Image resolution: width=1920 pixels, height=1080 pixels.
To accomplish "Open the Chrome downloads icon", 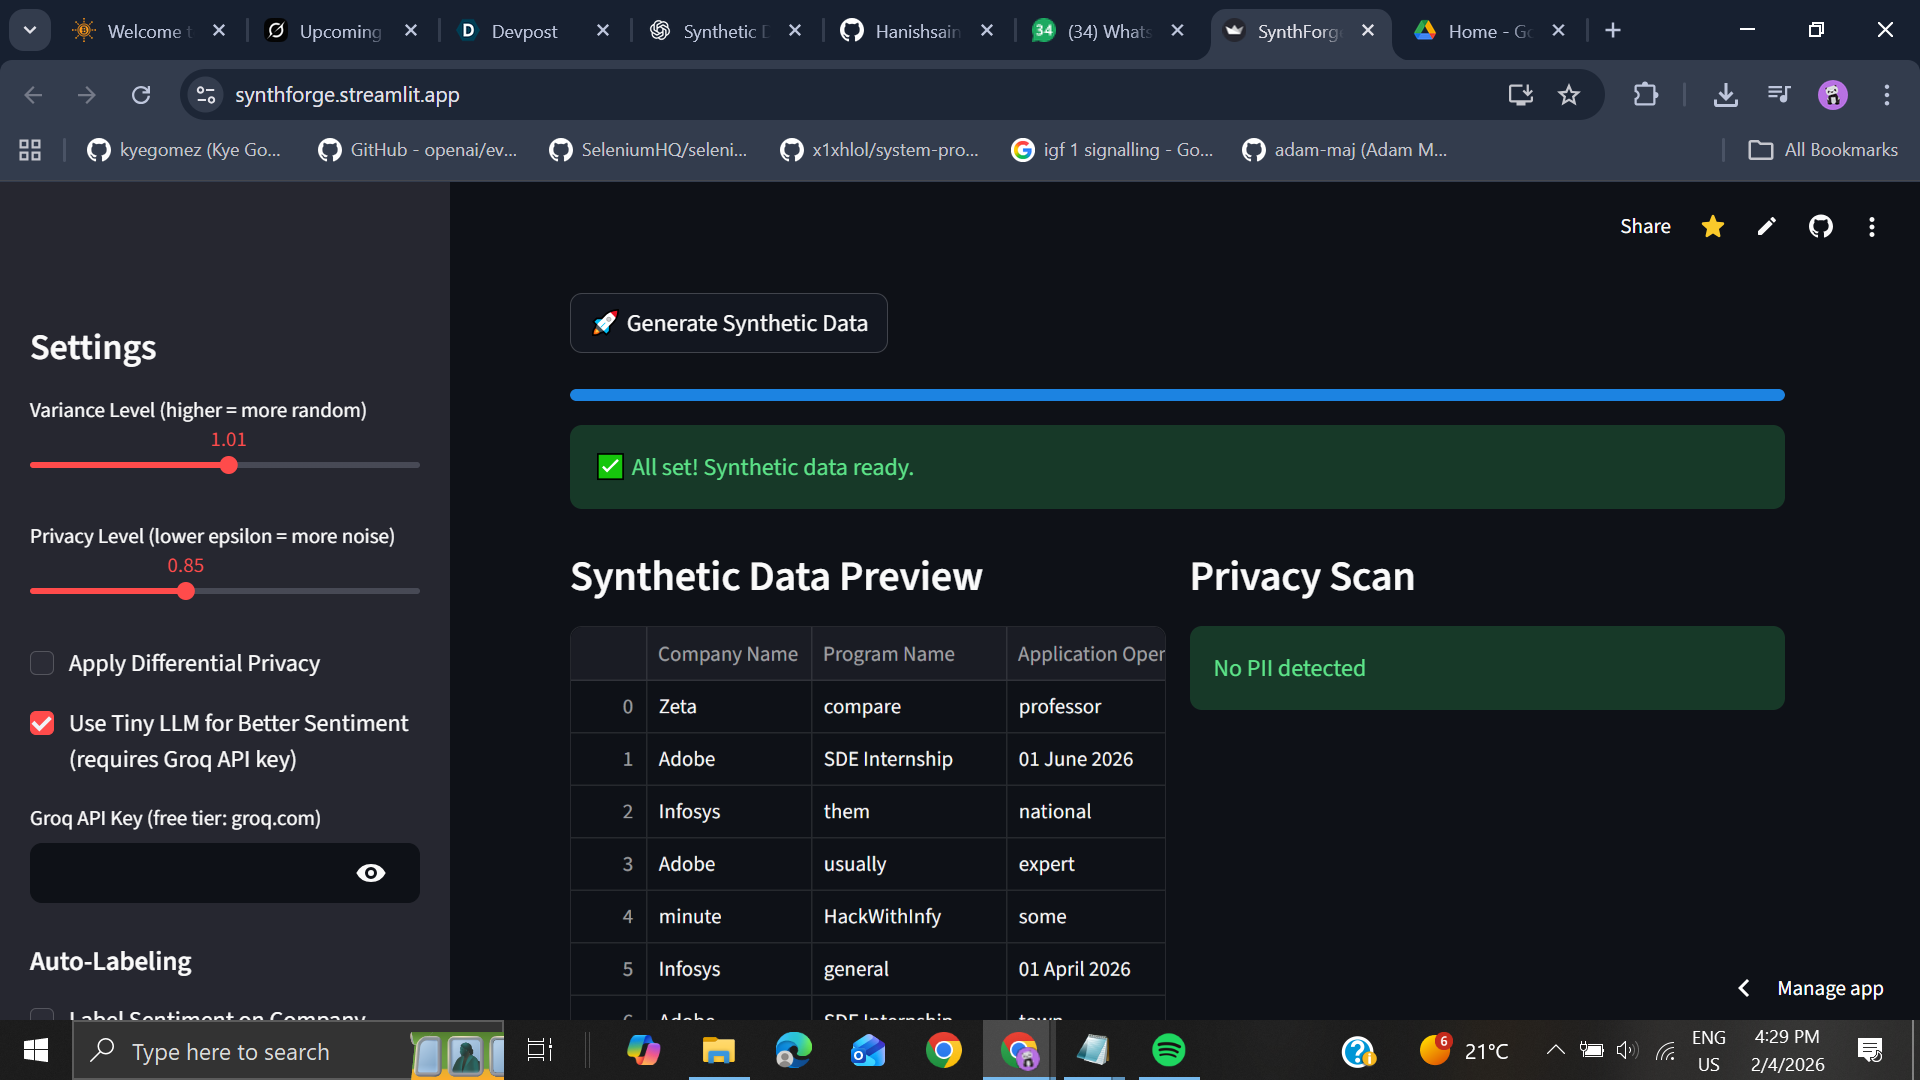I will [1725, 95].
